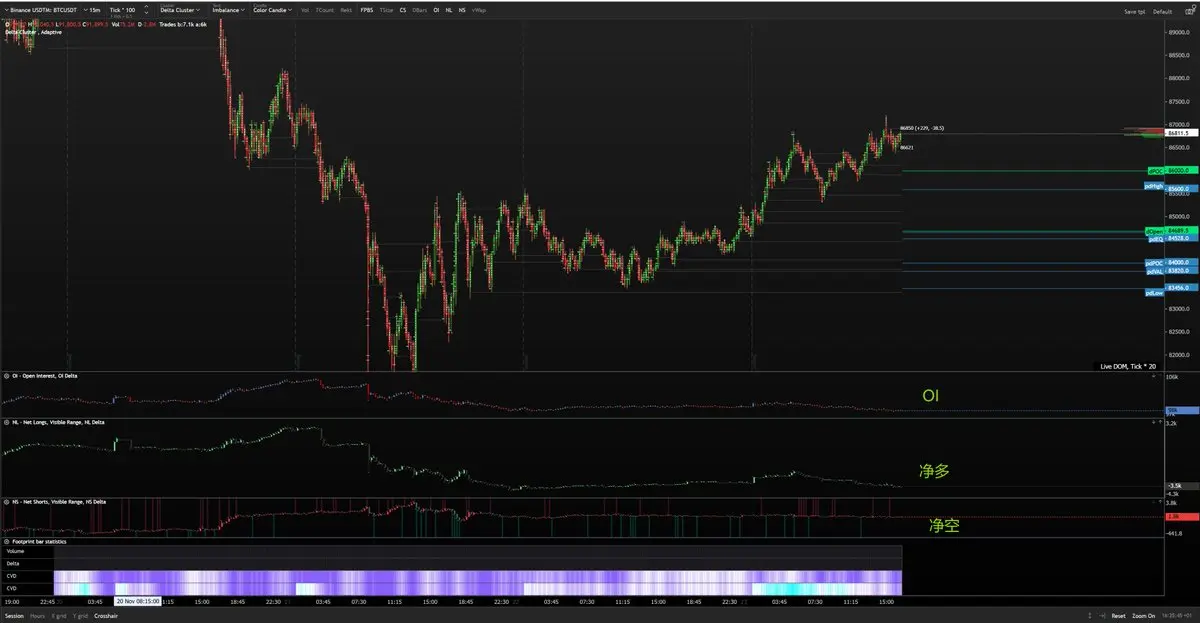This screenshot has height=623, width=1200.
Task: Click Save tpl button
Action: coord(1135,11)
